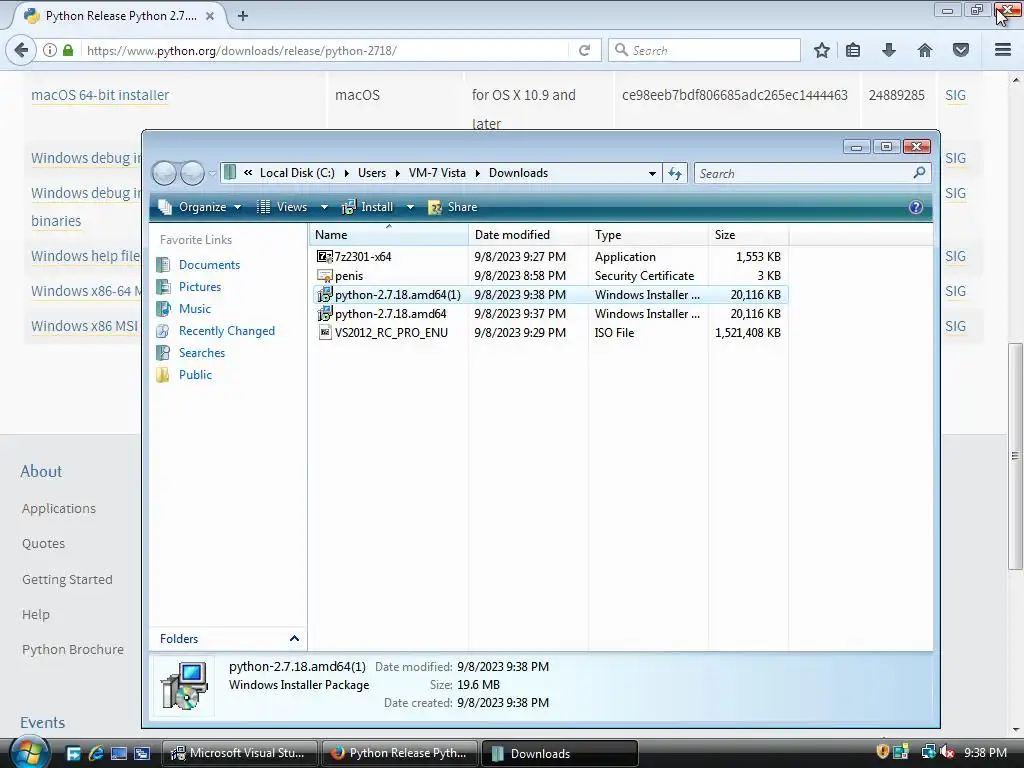Click the Show Desktop quick launch icon
The width and height of the screenshot is (1024, 768).
(118, 753)
